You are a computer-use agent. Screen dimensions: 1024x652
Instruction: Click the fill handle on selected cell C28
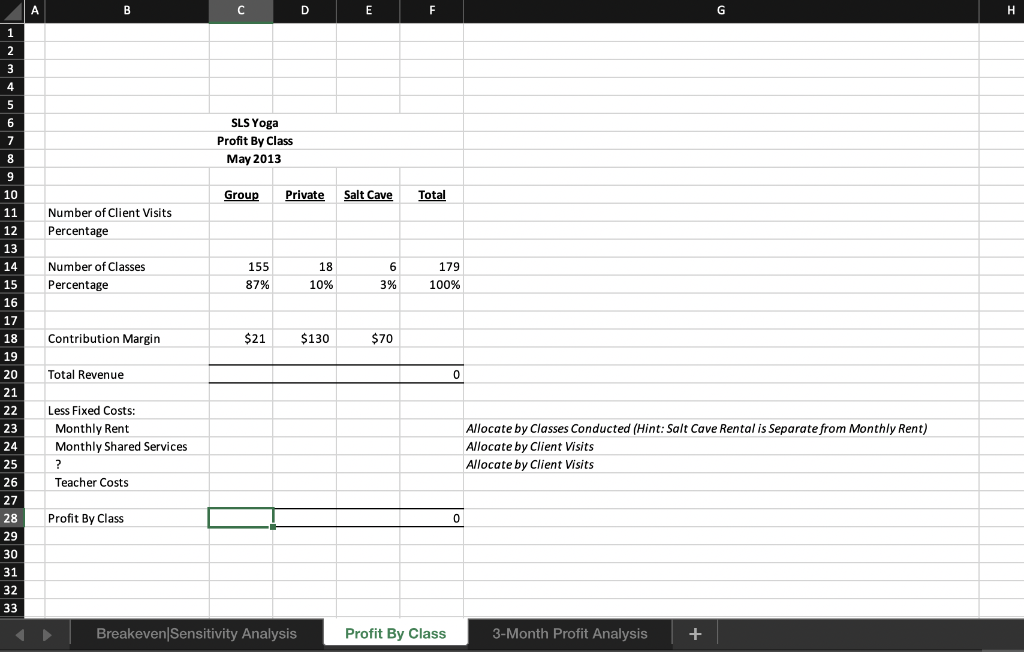(272, 527)
